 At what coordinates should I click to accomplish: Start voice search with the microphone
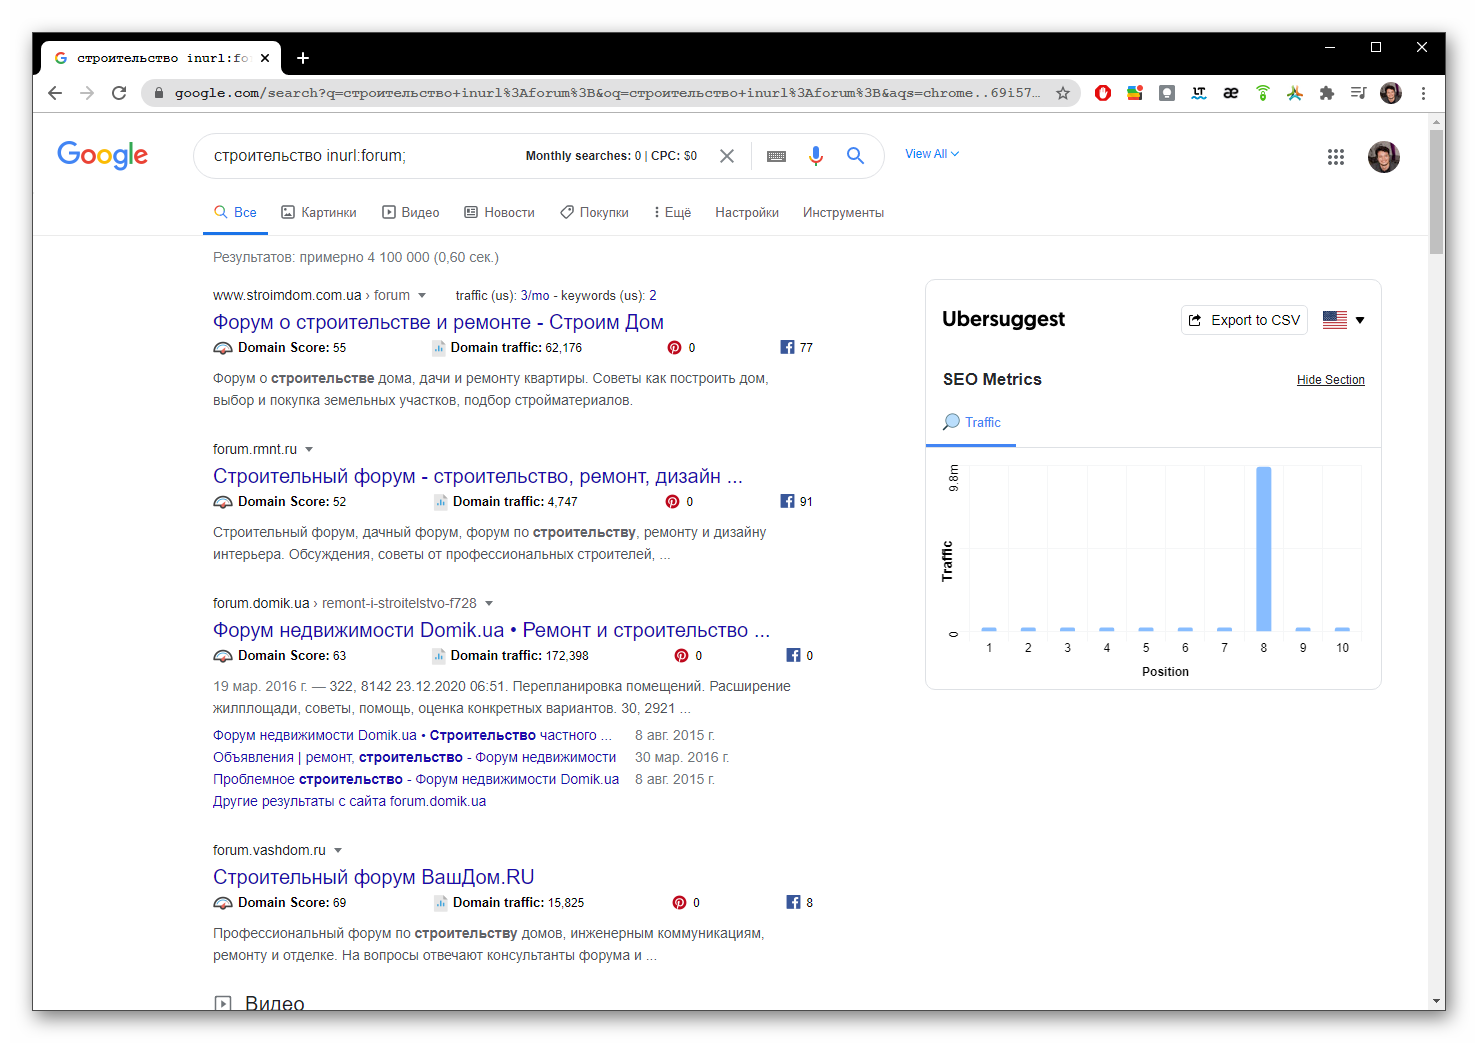click(816, 156)
